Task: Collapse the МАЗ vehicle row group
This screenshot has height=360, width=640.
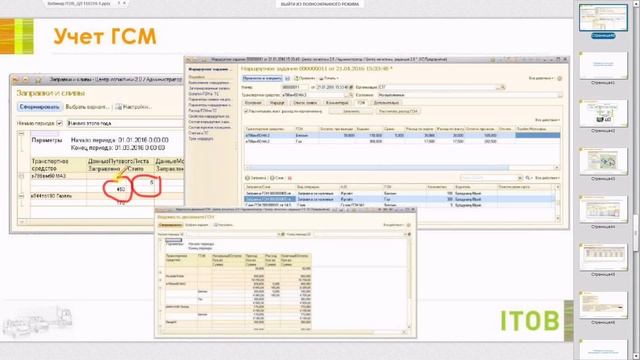Action: pyautogui.click(x=21, y=176)
